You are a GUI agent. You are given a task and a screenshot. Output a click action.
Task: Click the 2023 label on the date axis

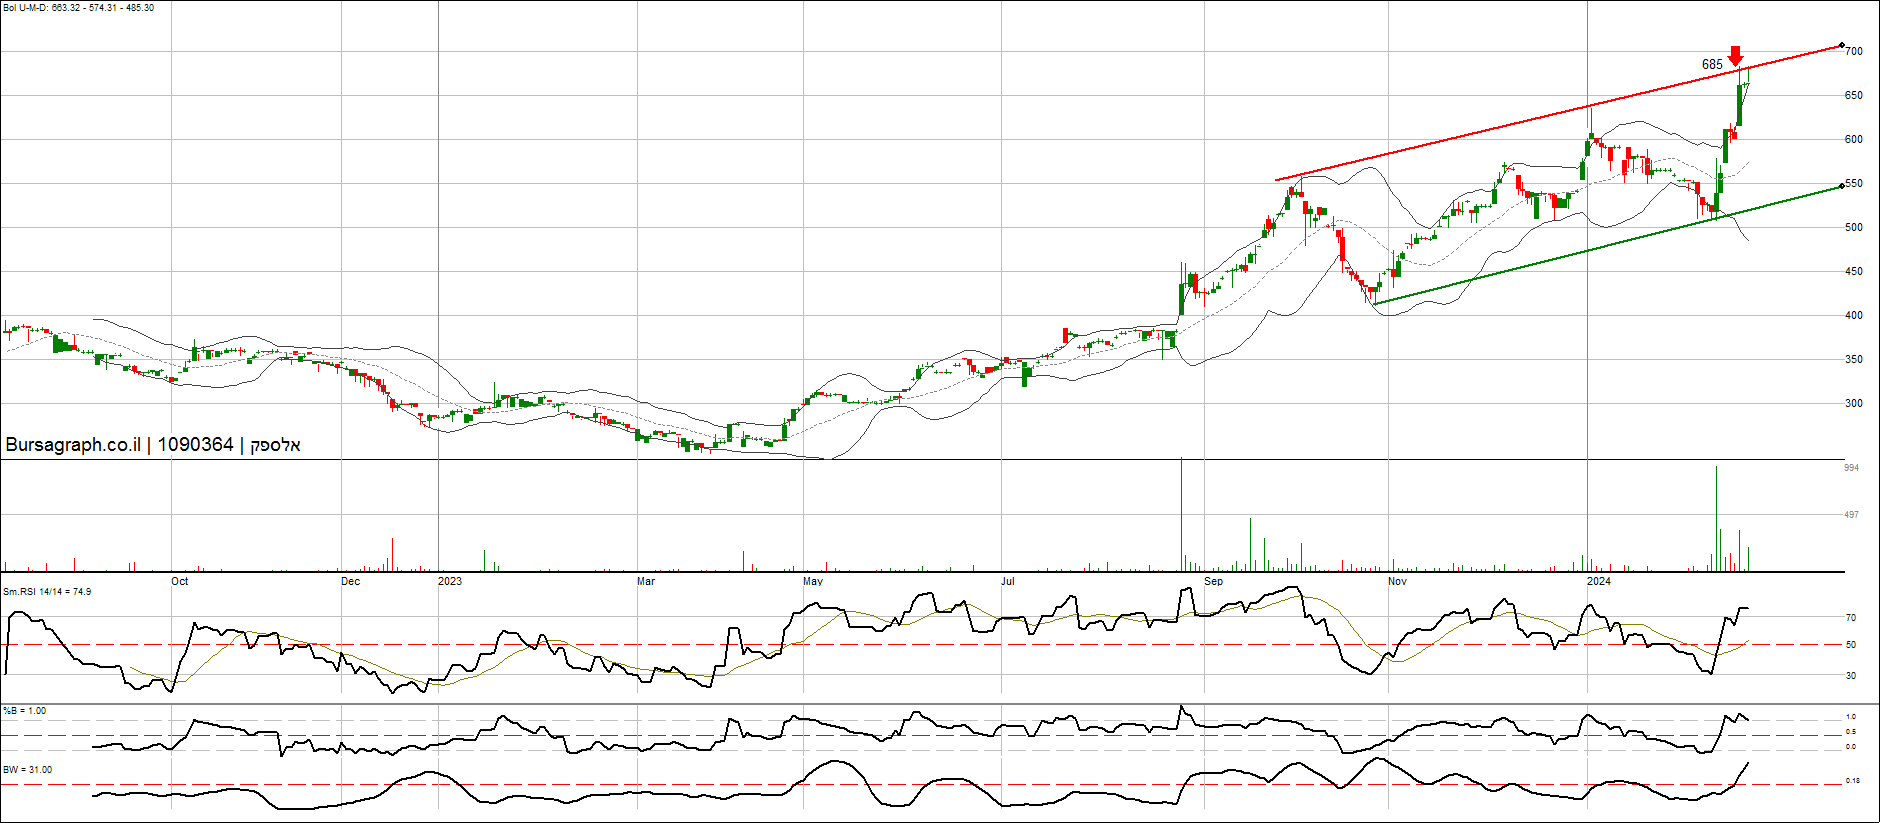tap(450, 581)
